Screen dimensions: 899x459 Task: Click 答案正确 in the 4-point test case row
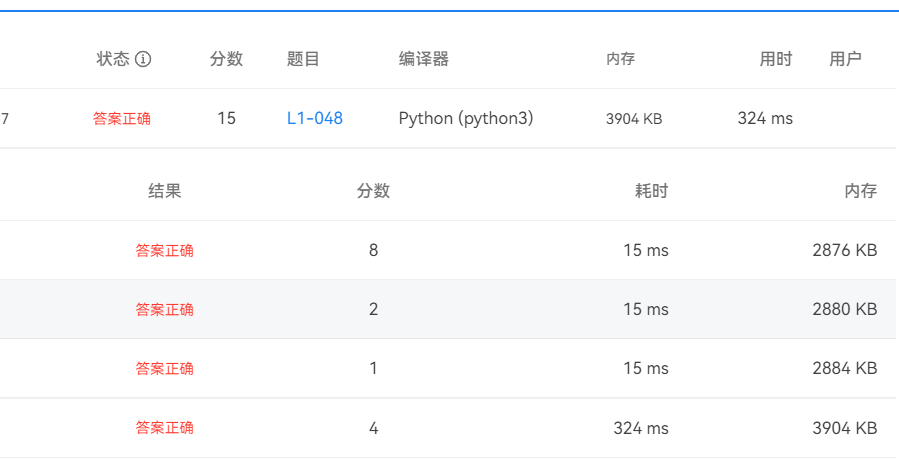click(x=165, y=427)
